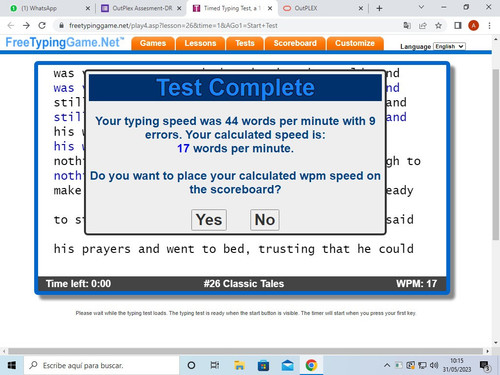Close the OutPlex Assesment-DR tab

[179, 8]
